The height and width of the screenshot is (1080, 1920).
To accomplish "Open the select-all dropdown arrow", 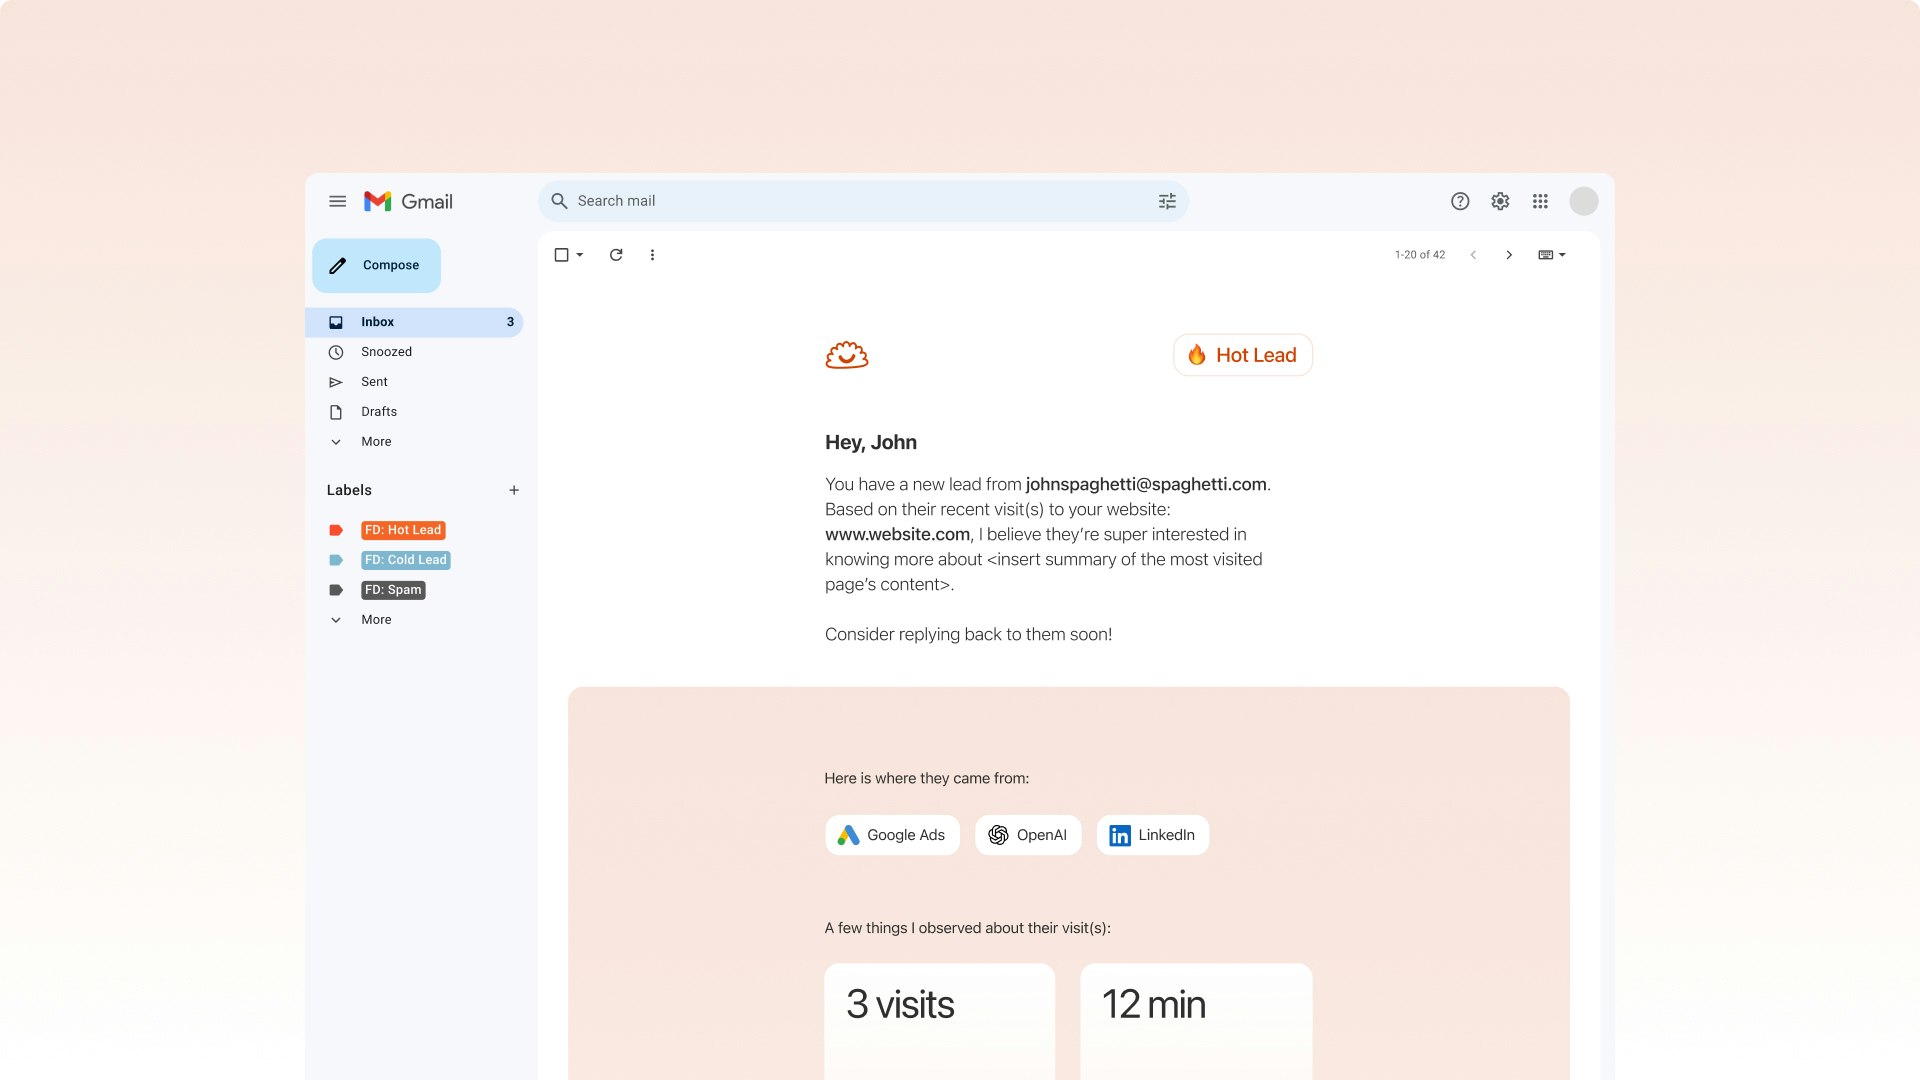I will pos(580,255).
